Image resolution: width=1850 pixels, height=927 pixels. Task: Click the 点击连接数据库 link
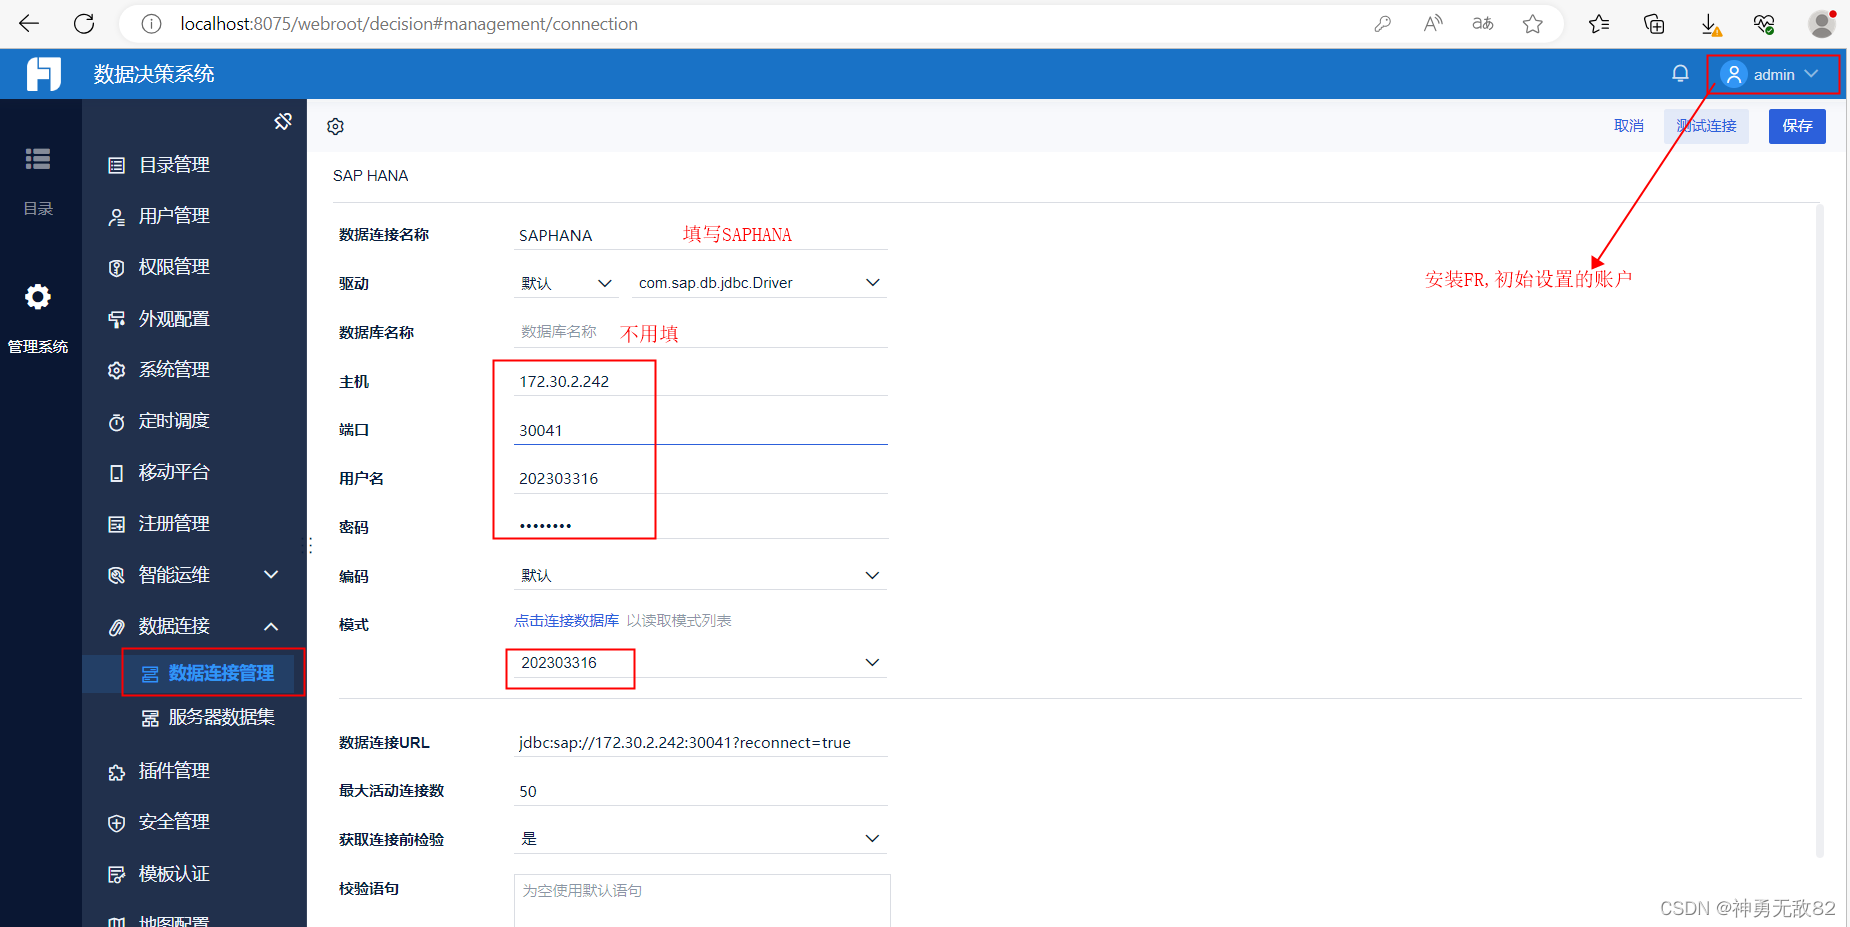click(x=566, y=620)
